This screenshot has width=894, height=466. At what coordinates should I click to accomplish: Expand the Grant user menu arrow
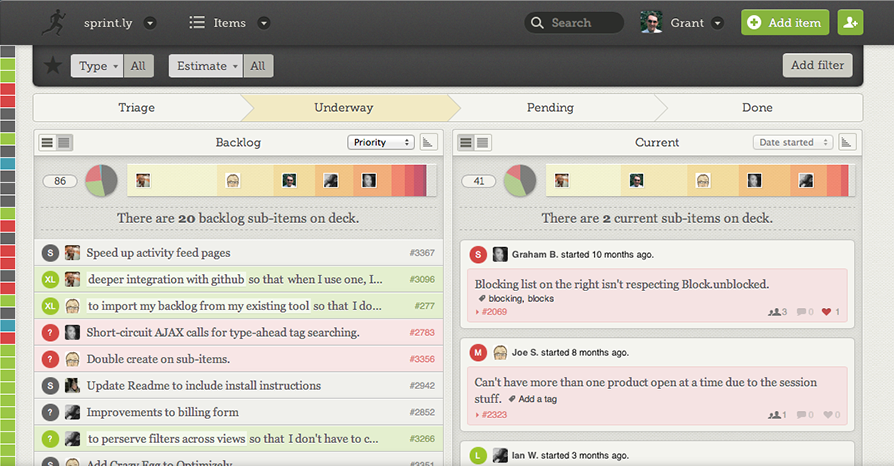pyautogui.click(x=718, y=23)
